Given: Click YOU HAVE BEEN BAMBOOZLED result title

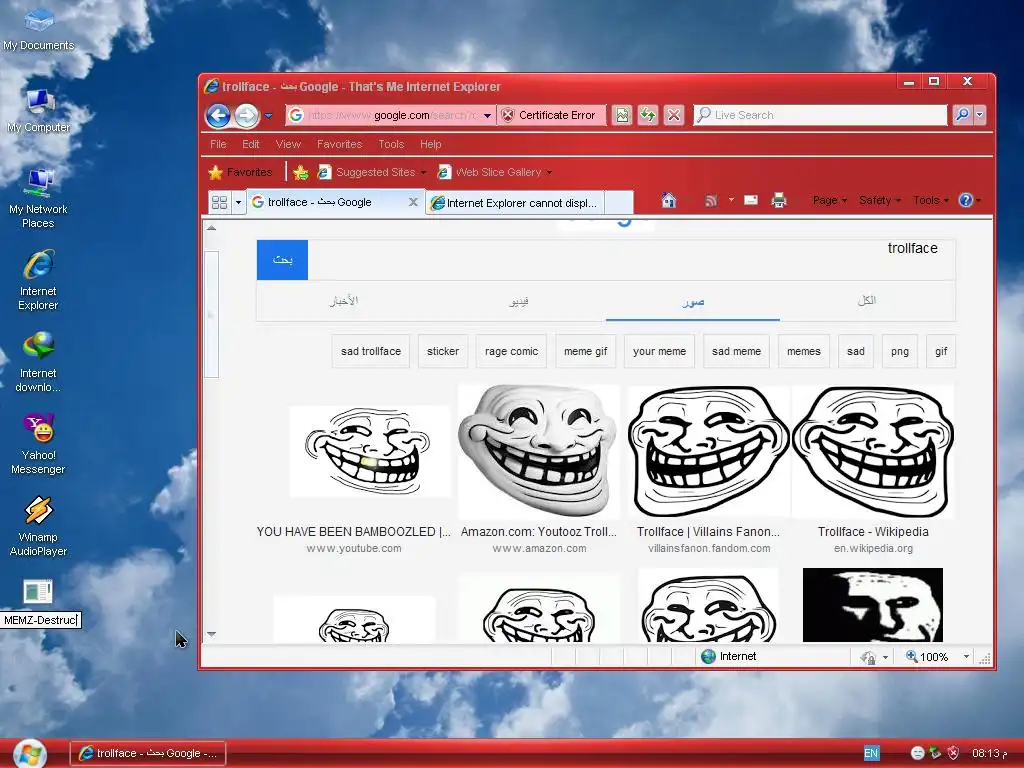Looking at the screenshot, I should [x=353, y=532].
